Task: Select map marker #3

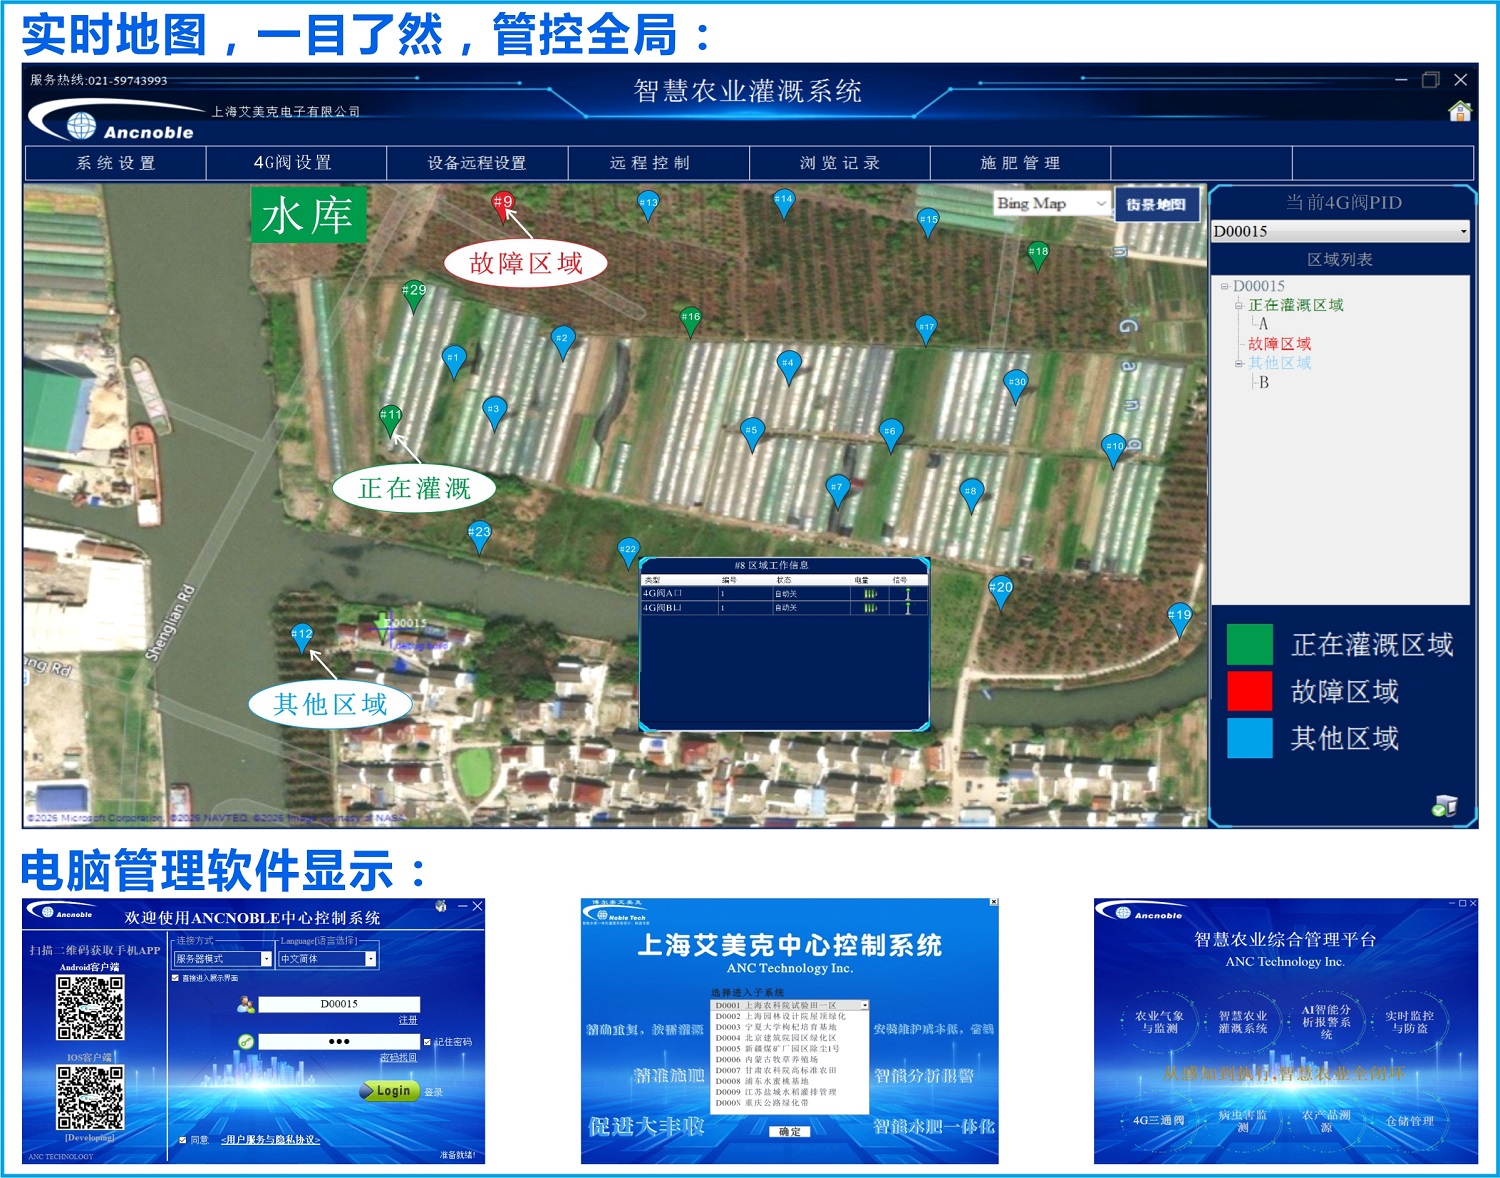Action: coord(494,413)
